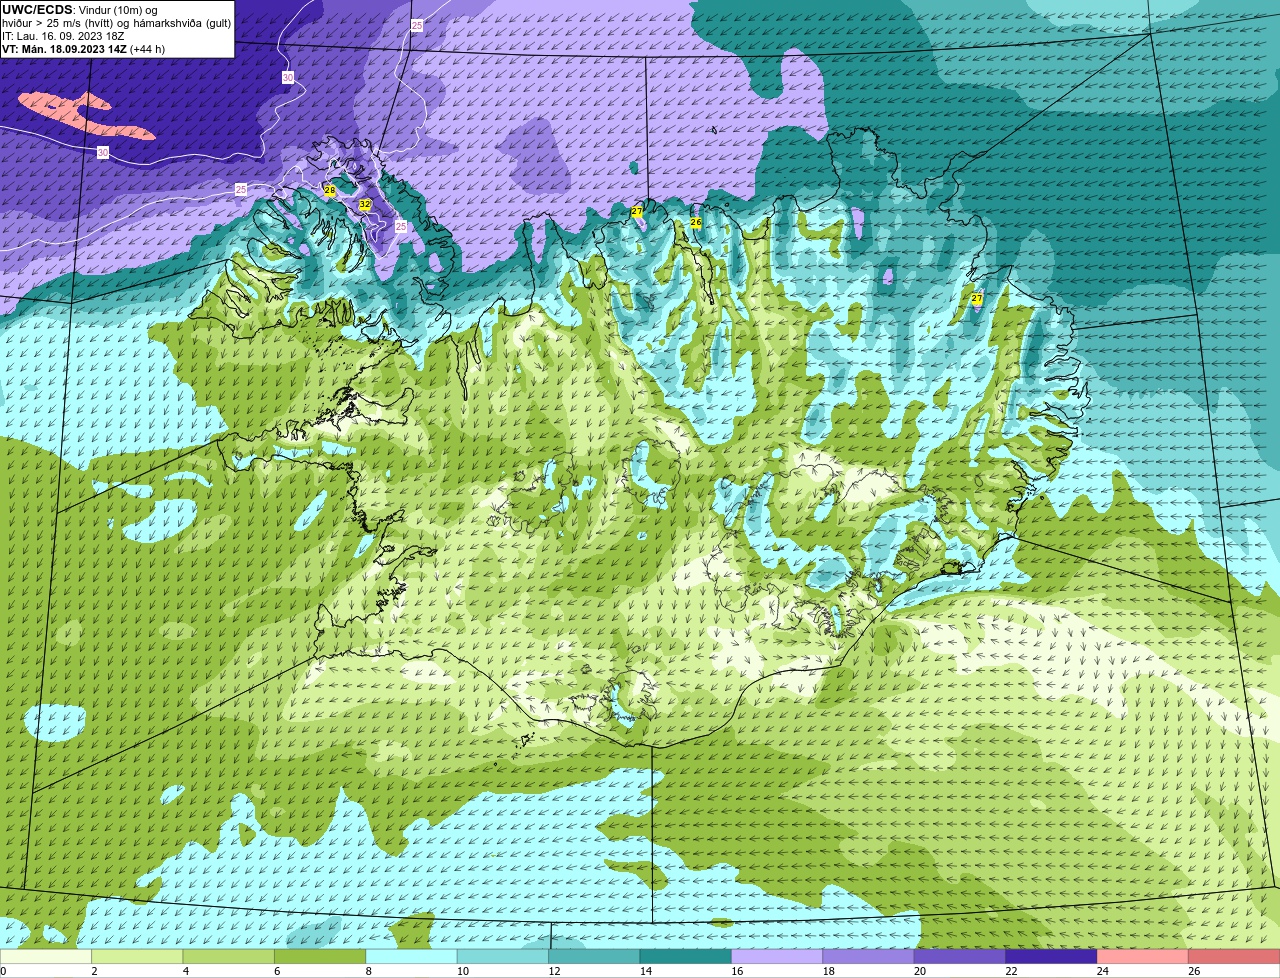The image size is (1280, 978).
Task: Click the yellow 26 gust marker on the map
Action: (x=696, y=222)
